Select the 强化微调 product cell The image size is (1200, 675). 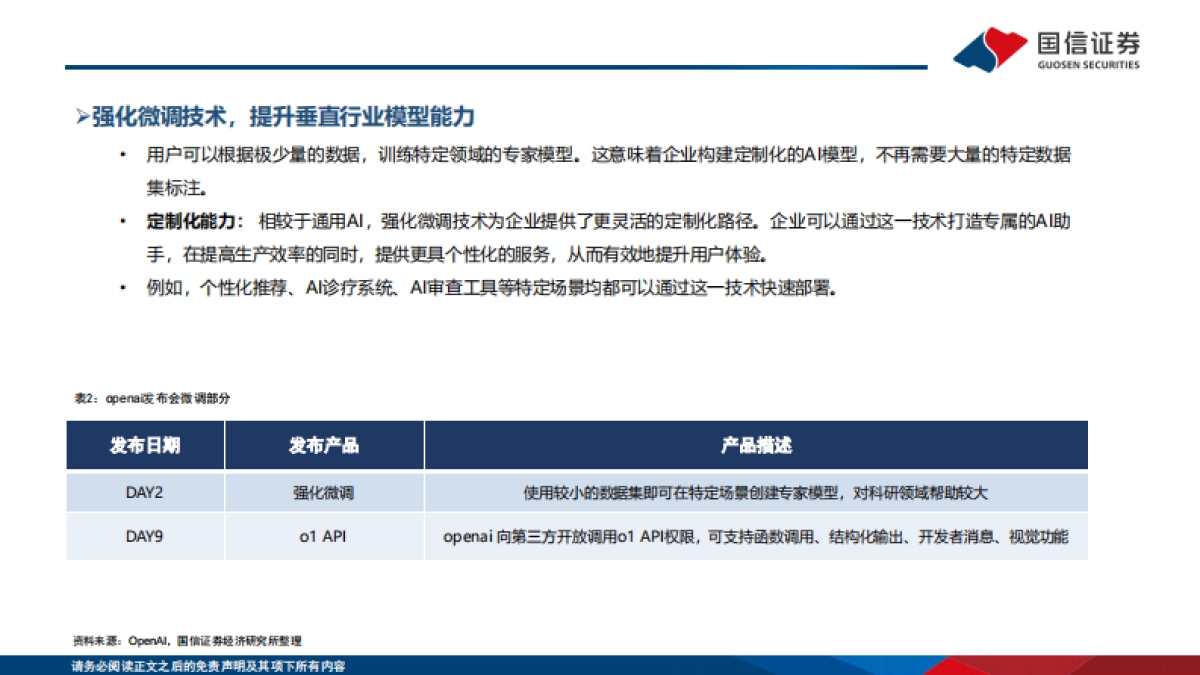323,491
